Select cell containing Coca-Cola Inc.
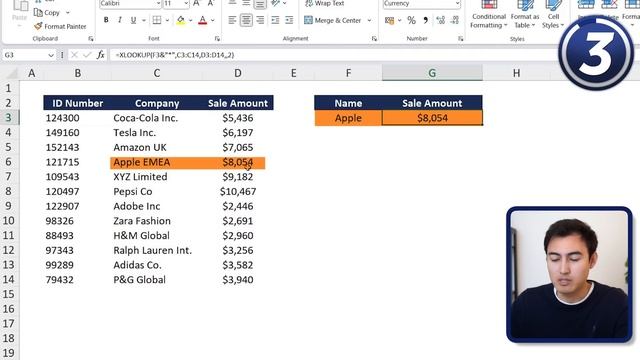640x360 pixels. coord(157,118)
